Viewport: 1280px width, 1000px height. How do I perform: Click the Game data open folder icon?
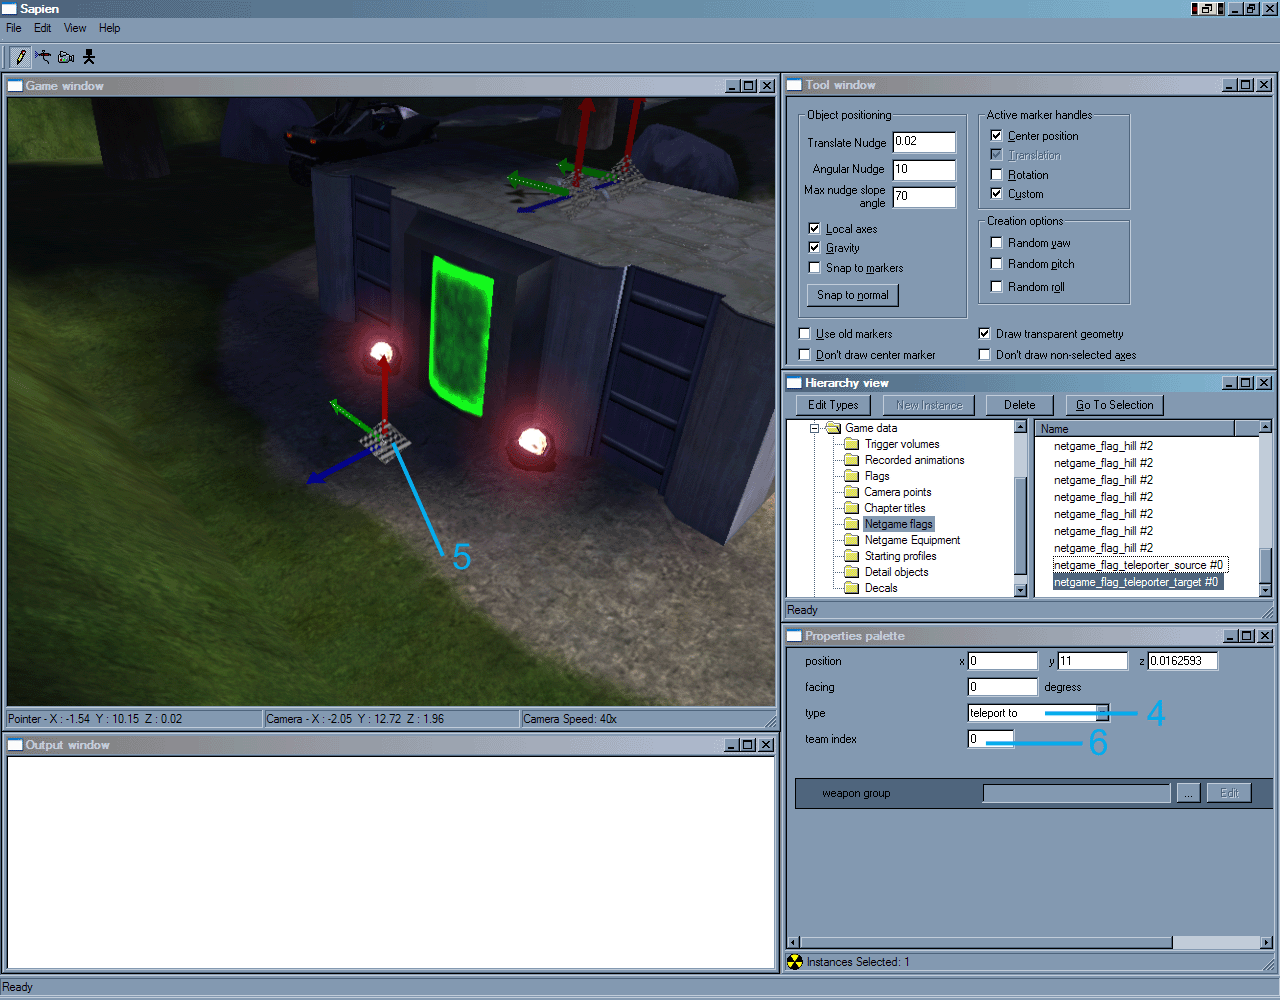click(832, 428)
